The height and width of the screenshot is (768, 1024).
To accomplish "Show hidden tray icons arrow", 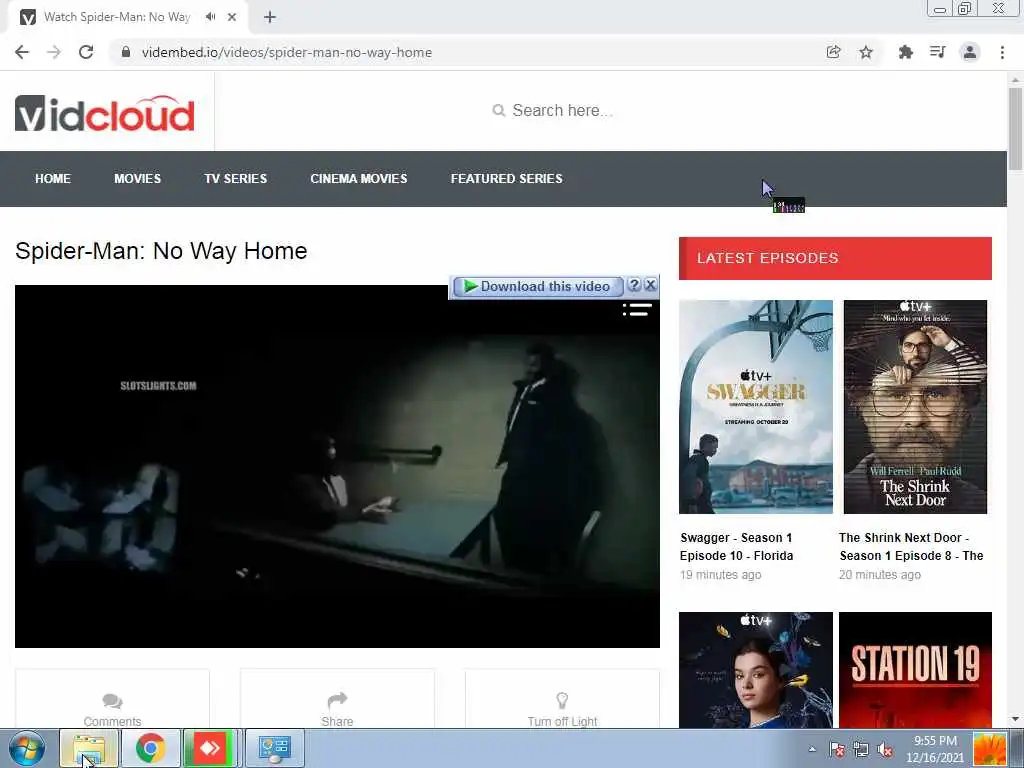I will pyautogui.click(x=812, y=749).
